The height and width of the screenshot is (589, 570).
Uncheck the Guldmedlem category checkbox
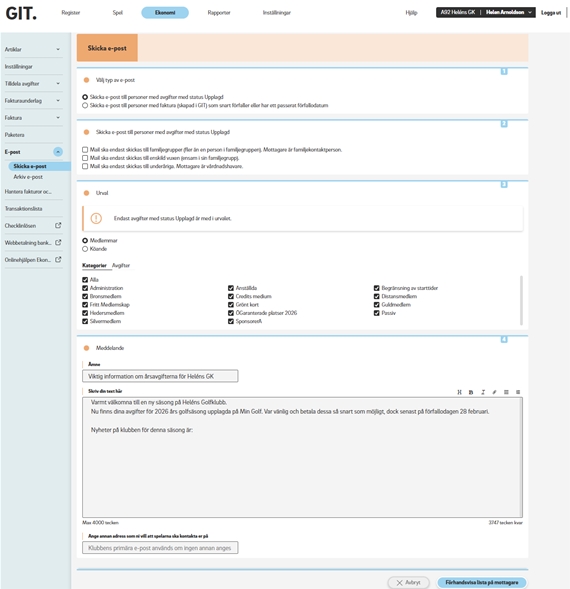coord(376,305)
